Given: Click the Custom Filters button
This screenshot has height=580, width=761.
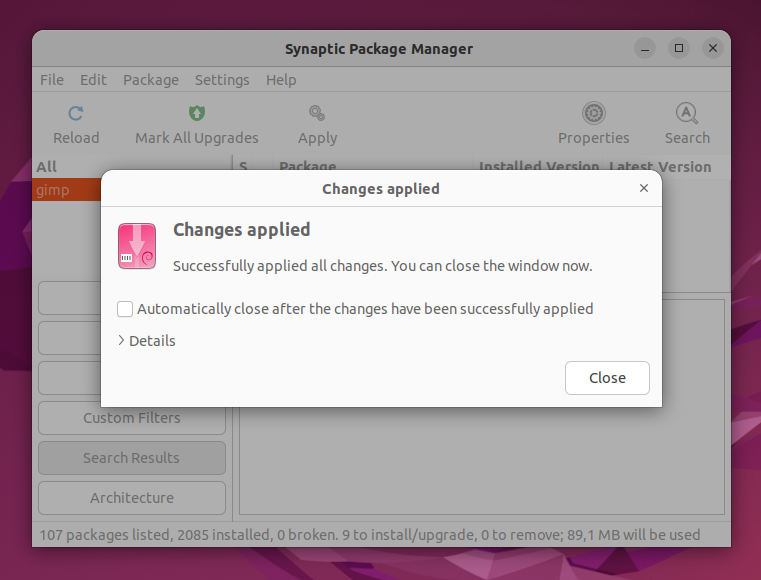Looking at the screenshot, I should 132,418.
